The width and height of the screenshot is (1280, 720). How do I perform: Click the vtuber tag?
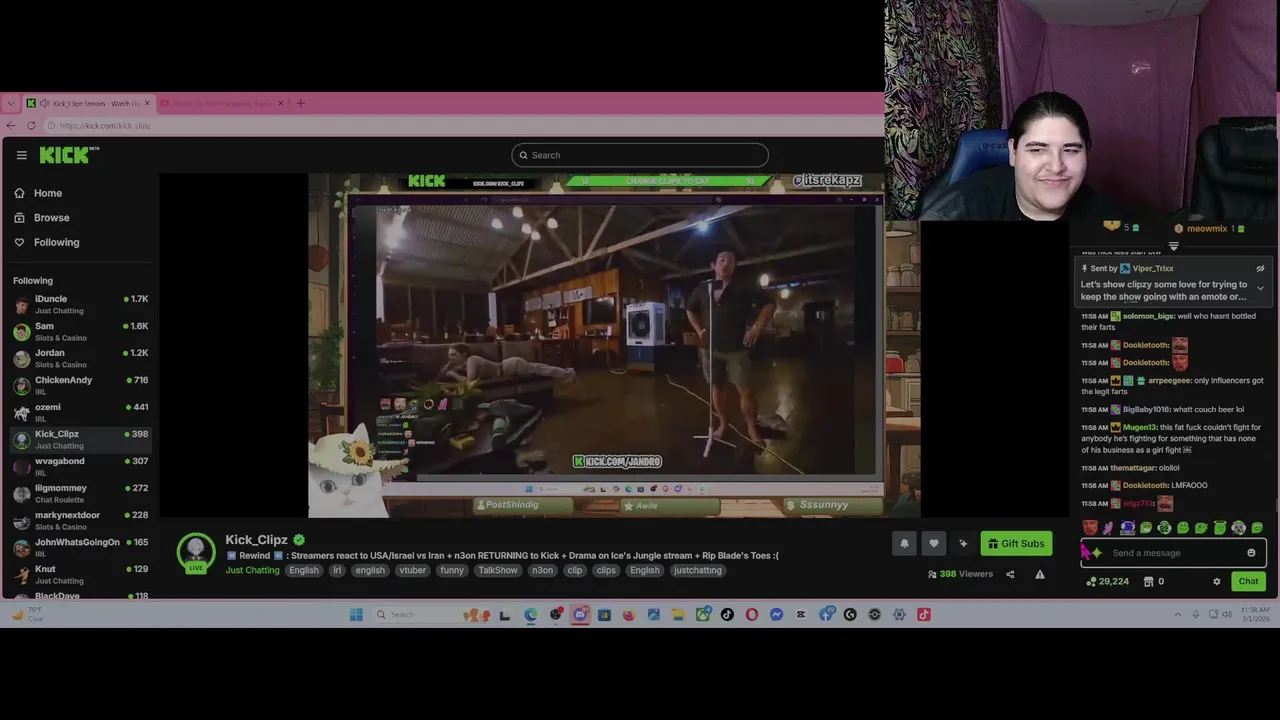[413, 570]
